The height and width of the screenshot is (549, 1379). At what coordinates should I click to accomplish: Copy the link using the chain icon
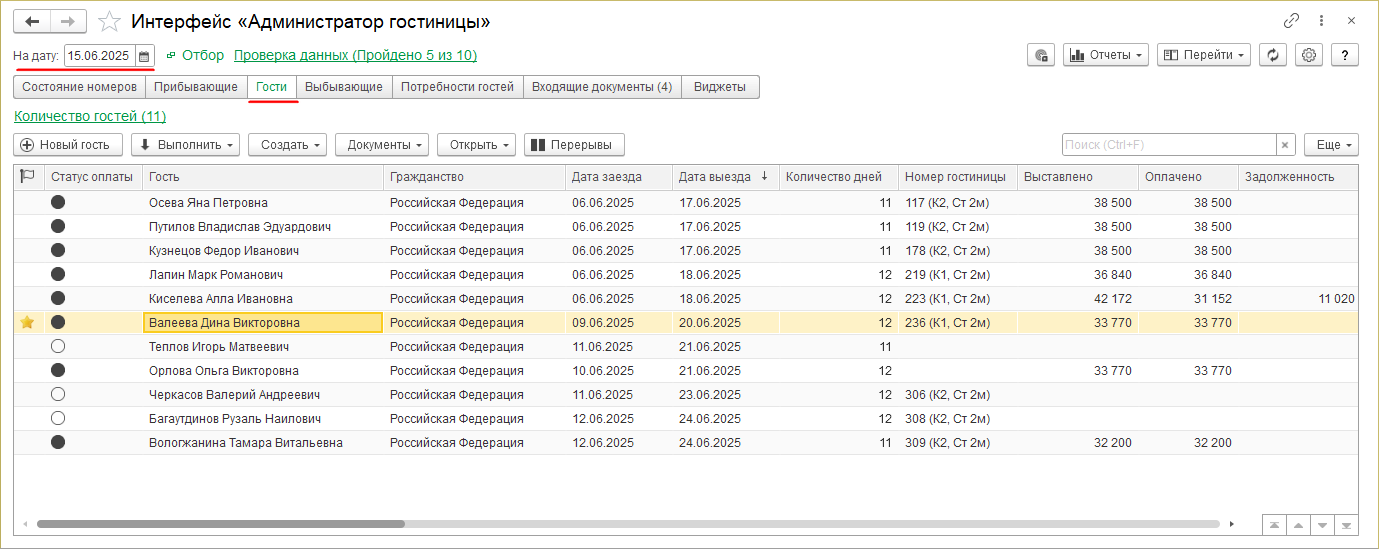click(x=1291, y=21)
